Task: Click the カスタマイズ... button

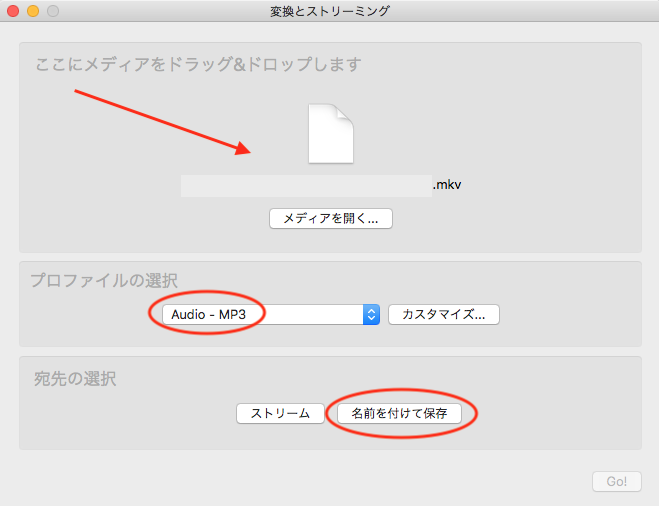Action: (444, 314)
